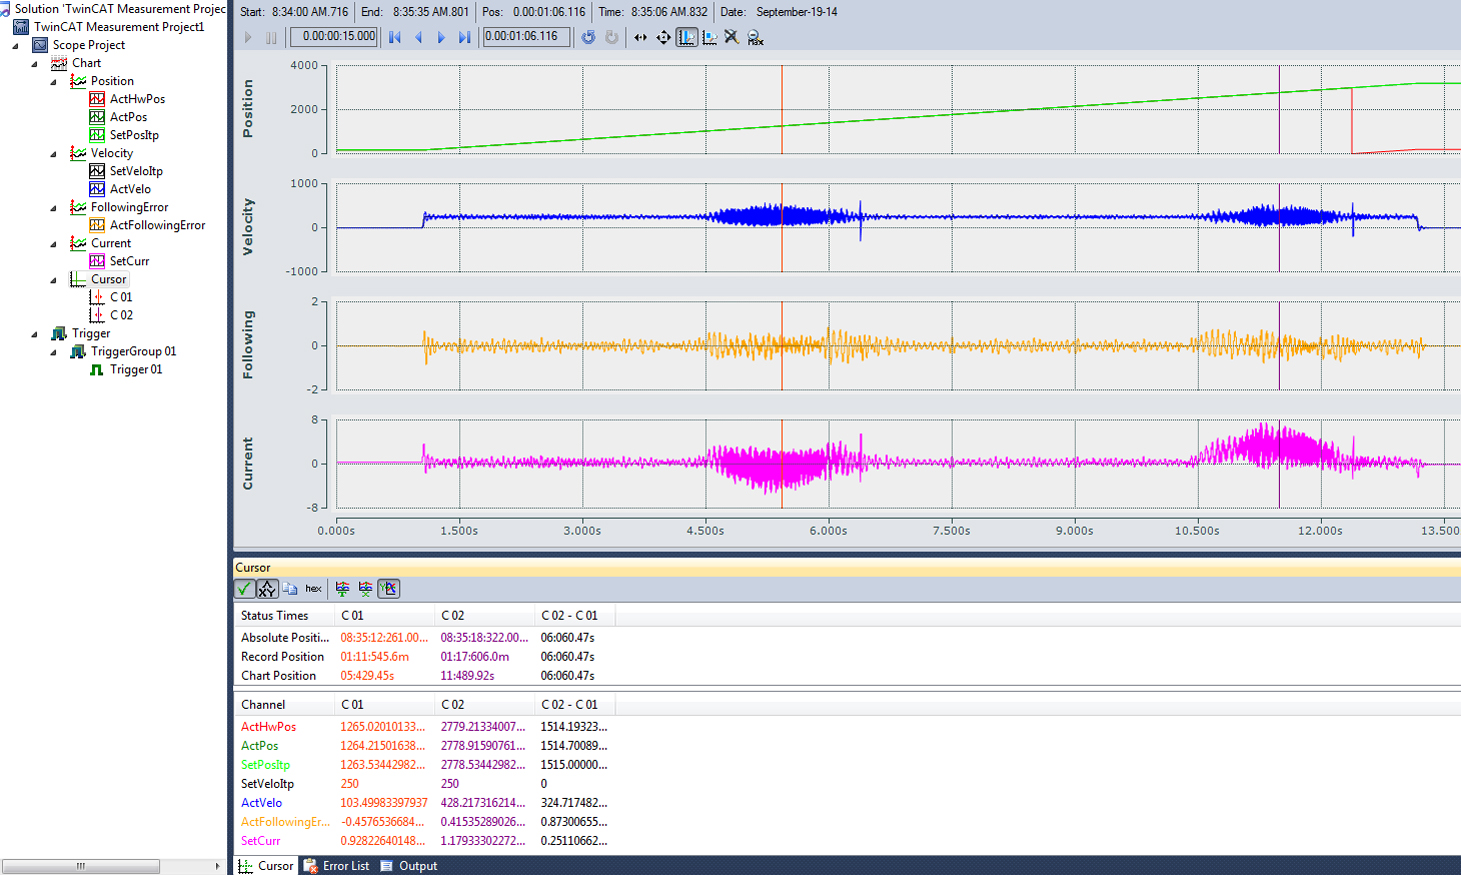Collapse the Velocity axis node
Screen dimensions: 1461x875
(x=53, y=154)
